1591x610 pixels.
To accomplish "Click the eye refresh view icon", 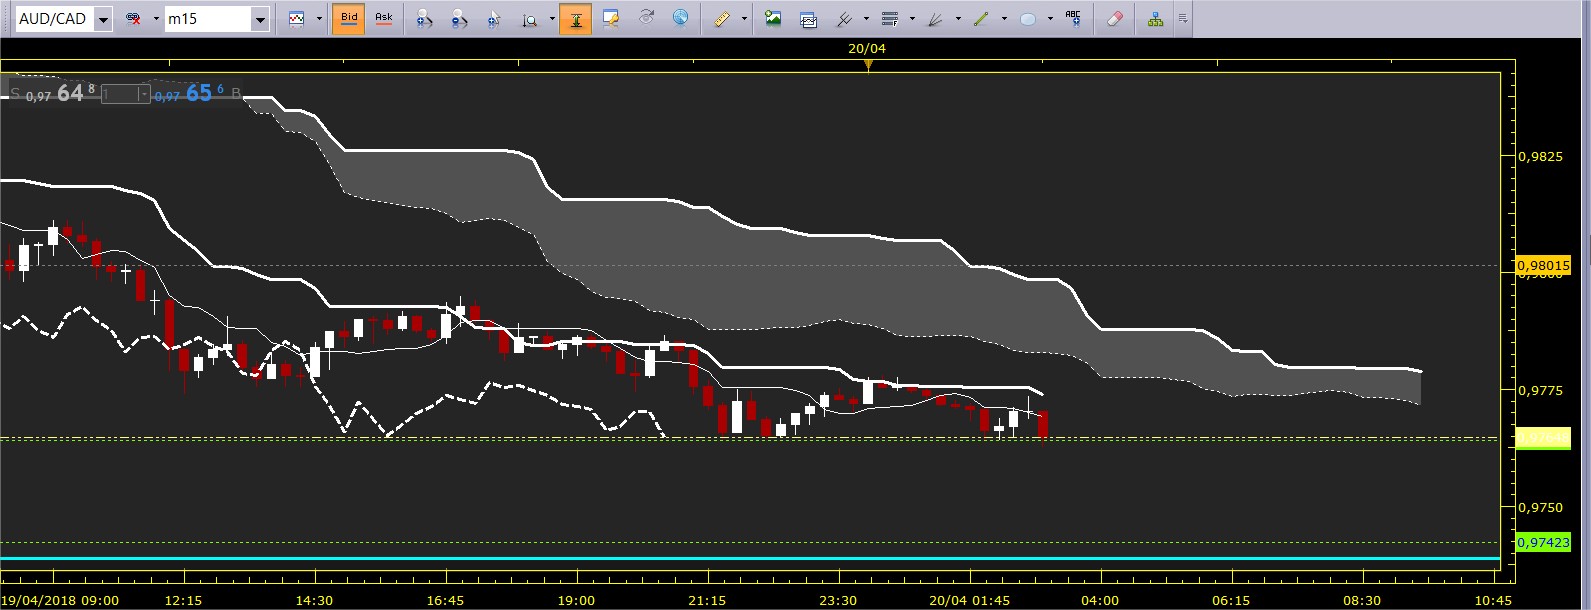I will 646,18.
